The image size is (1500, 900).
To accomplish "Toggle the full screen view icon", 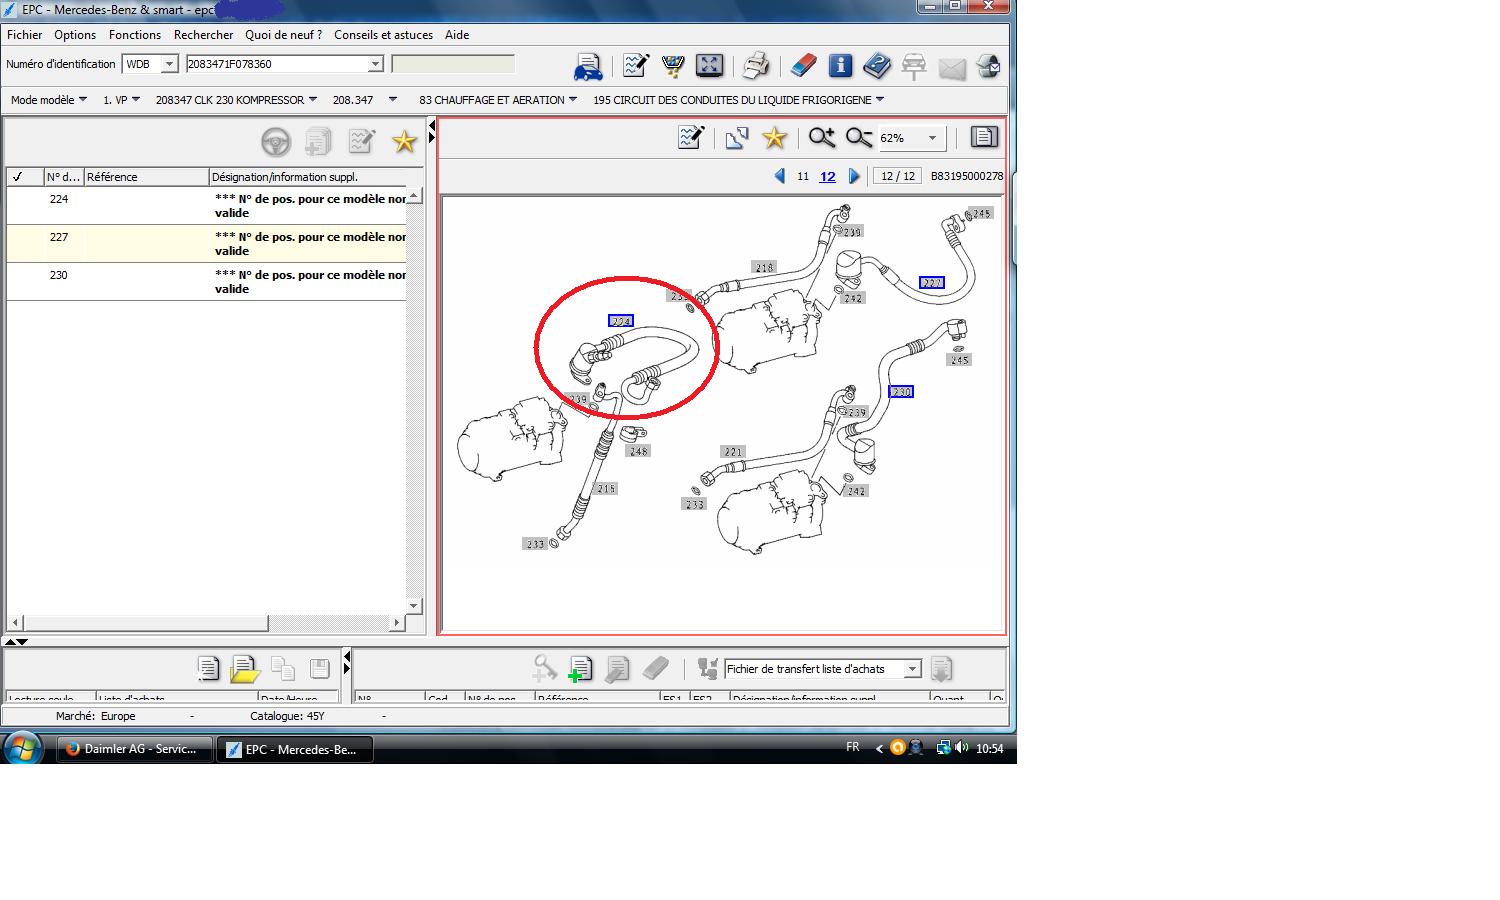I will pos(709,66).
